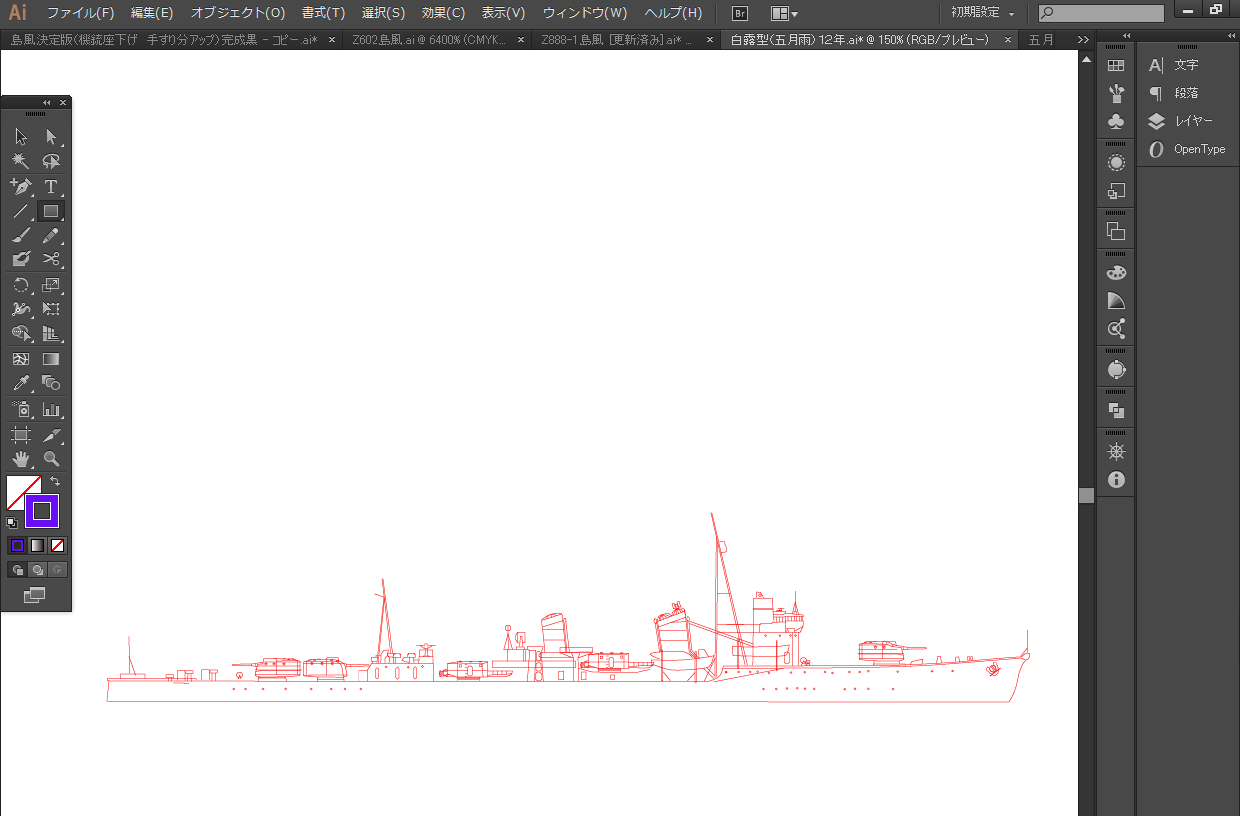
Task: Select the Rotate tool
Action: click(21, 285)
